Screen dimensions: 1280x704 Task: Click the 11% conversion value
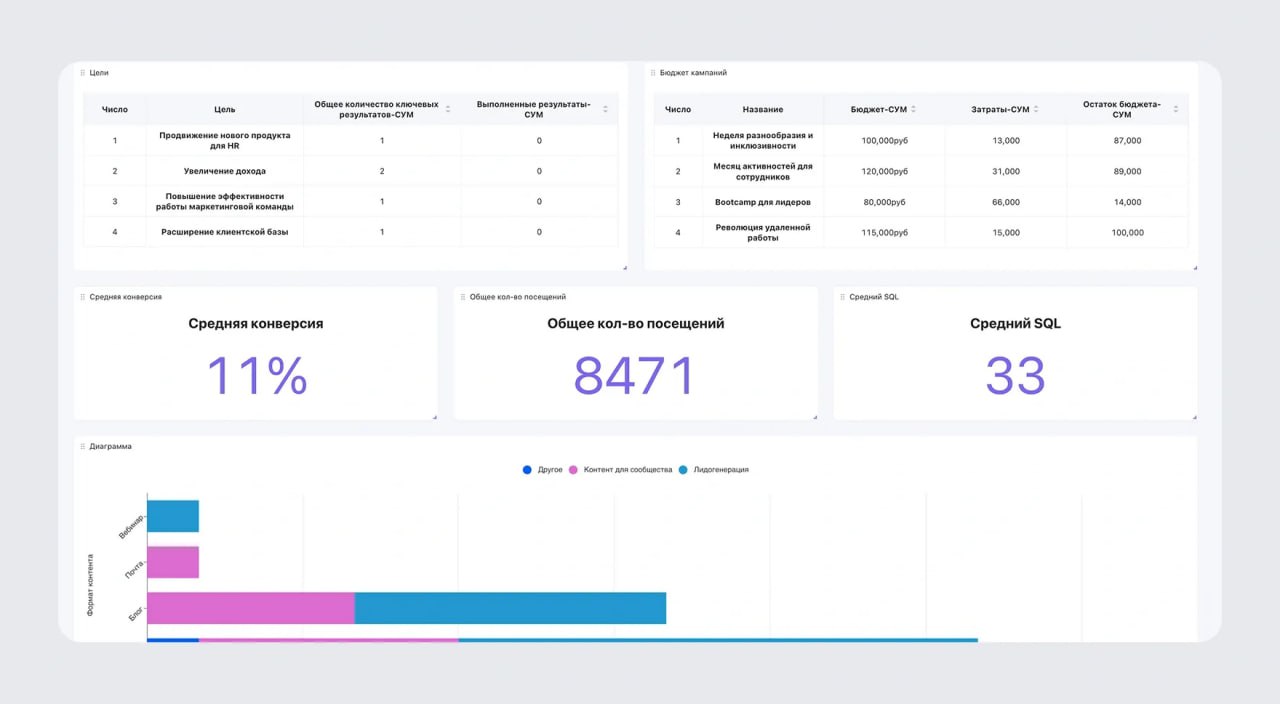coord(255,375)
